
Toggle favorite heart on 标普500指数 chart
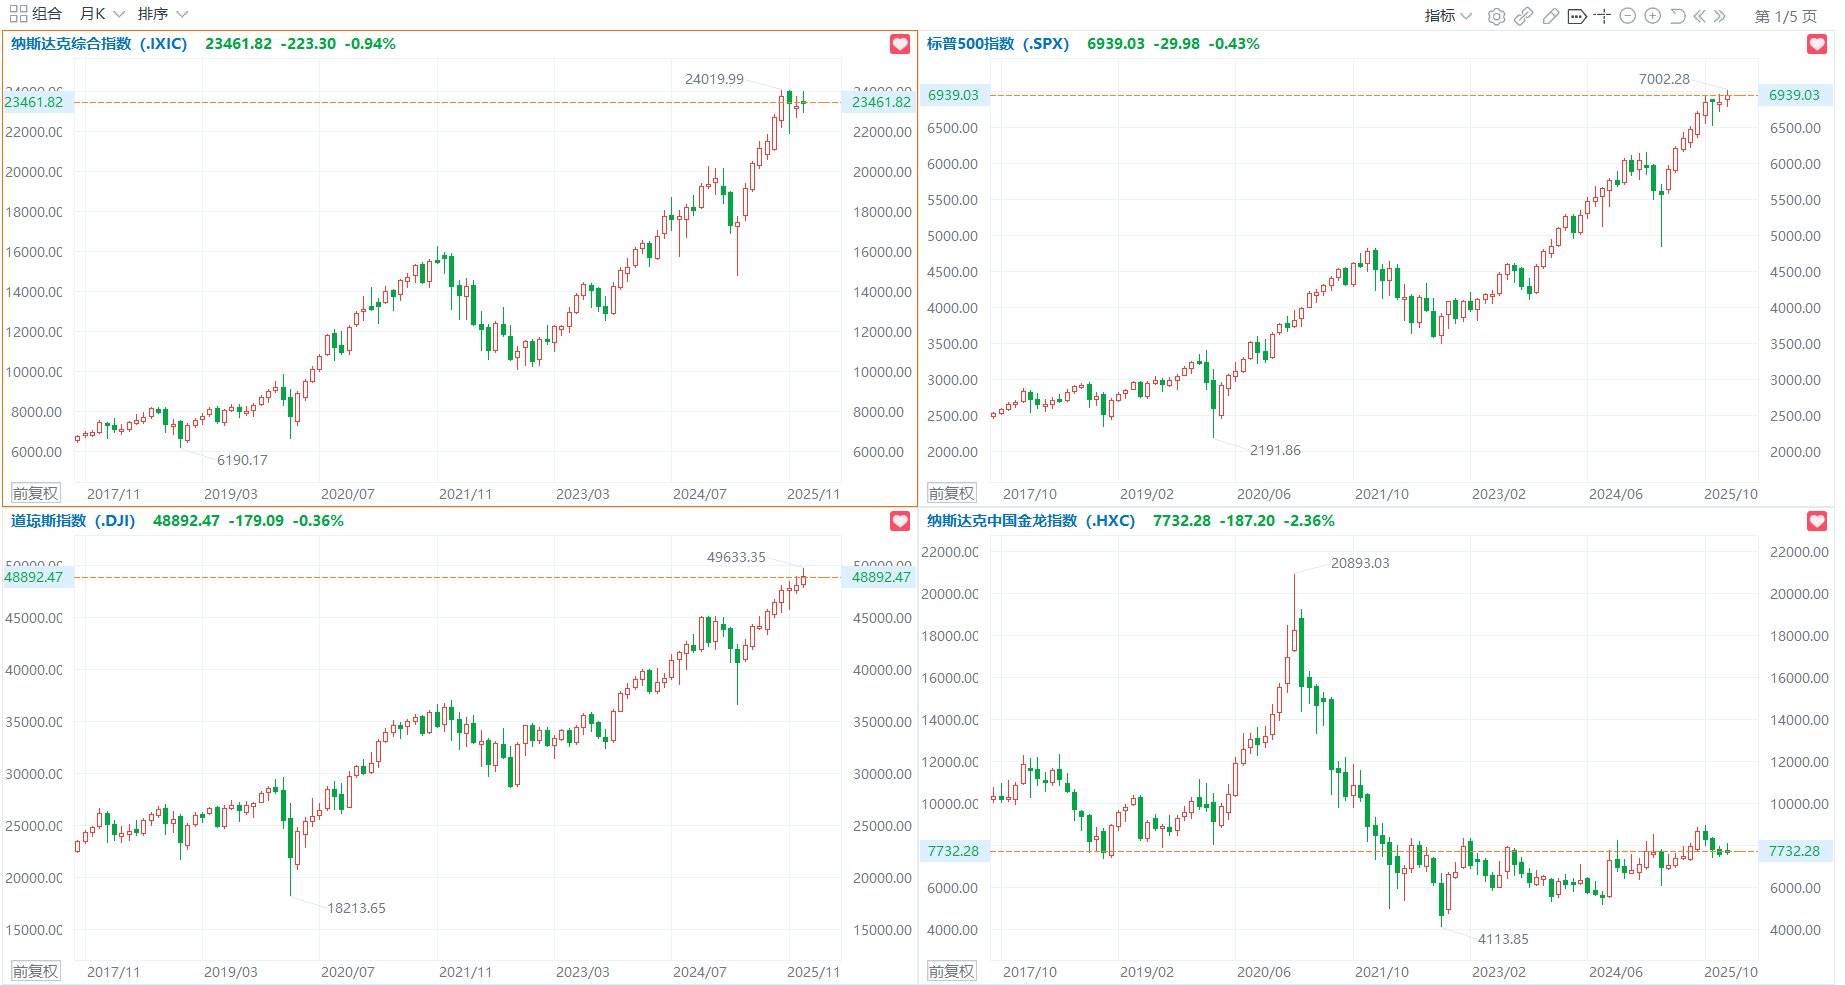[1816, 44]
